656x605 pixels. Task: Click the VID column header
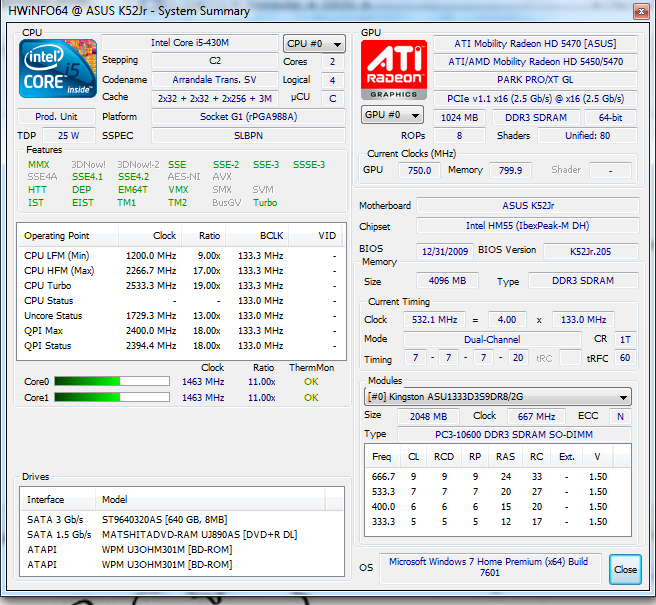pos(315,236)
